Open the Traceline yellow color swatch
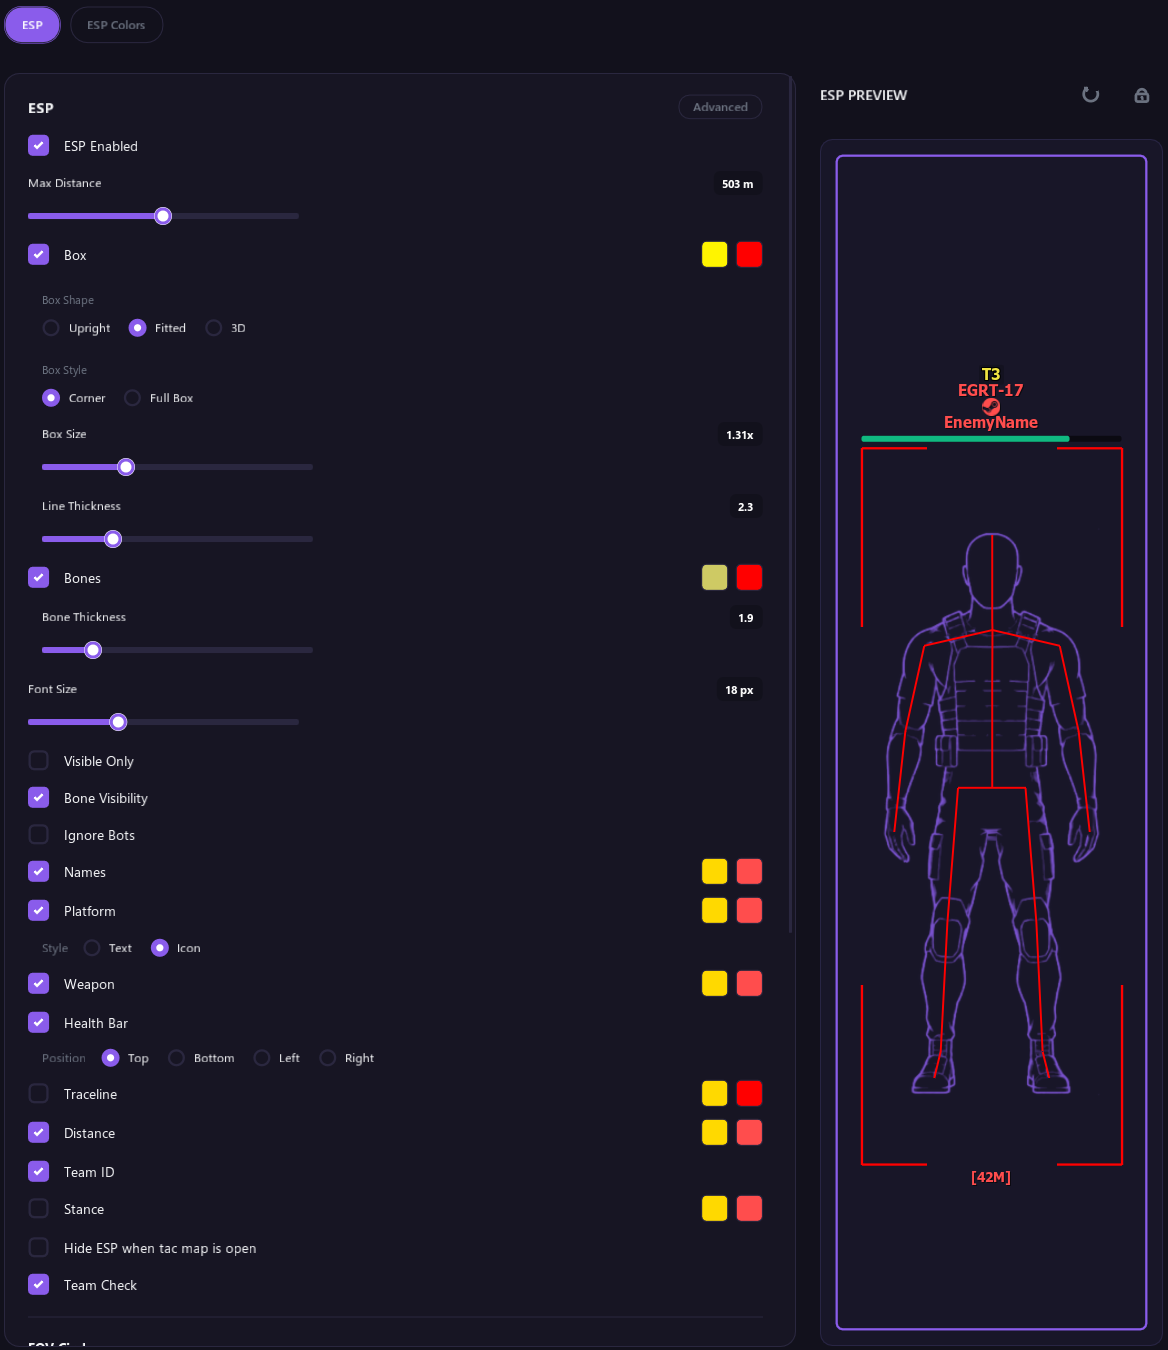This screenshot has width=1168, height=1350. click(714, 1093)
